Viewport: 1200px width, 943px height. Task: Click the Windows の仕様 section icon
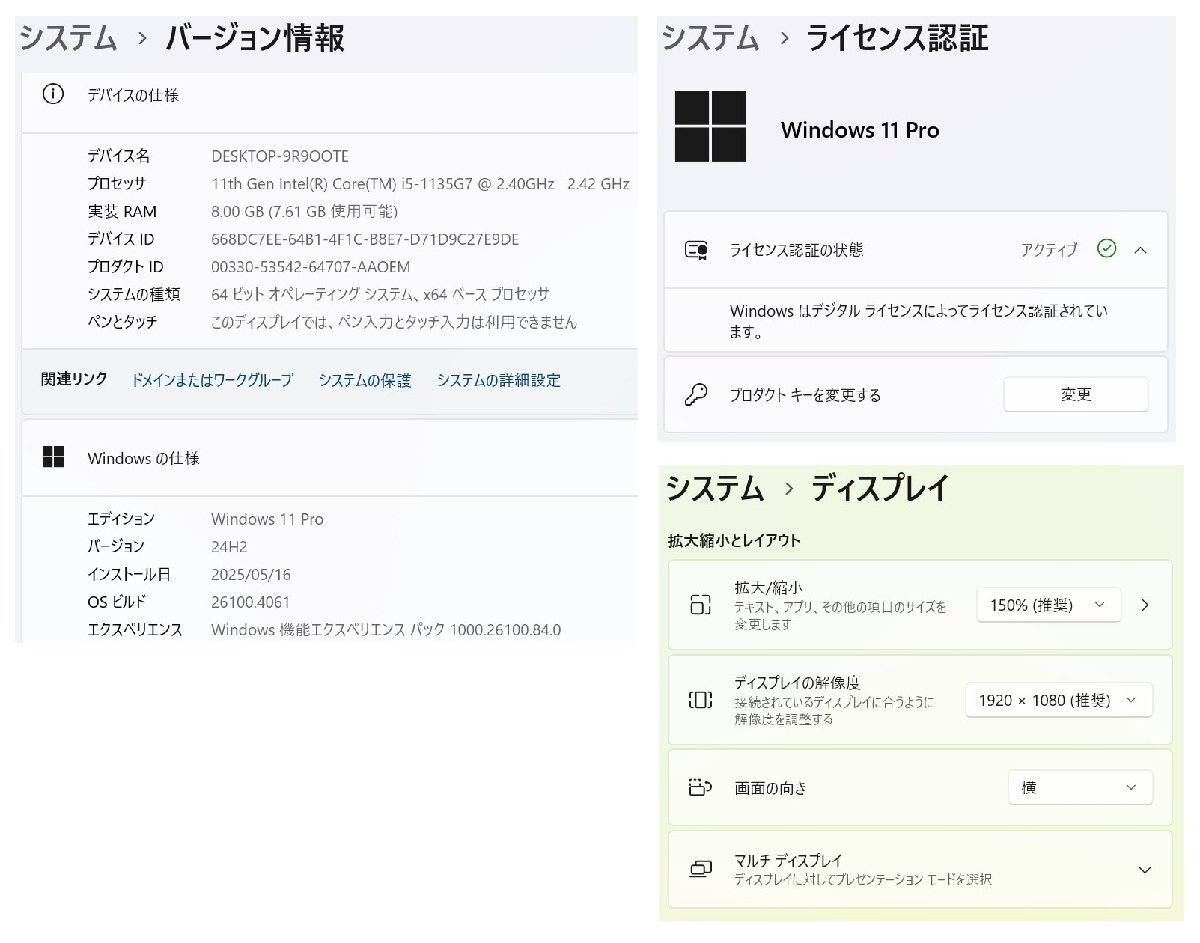(52, 457)
